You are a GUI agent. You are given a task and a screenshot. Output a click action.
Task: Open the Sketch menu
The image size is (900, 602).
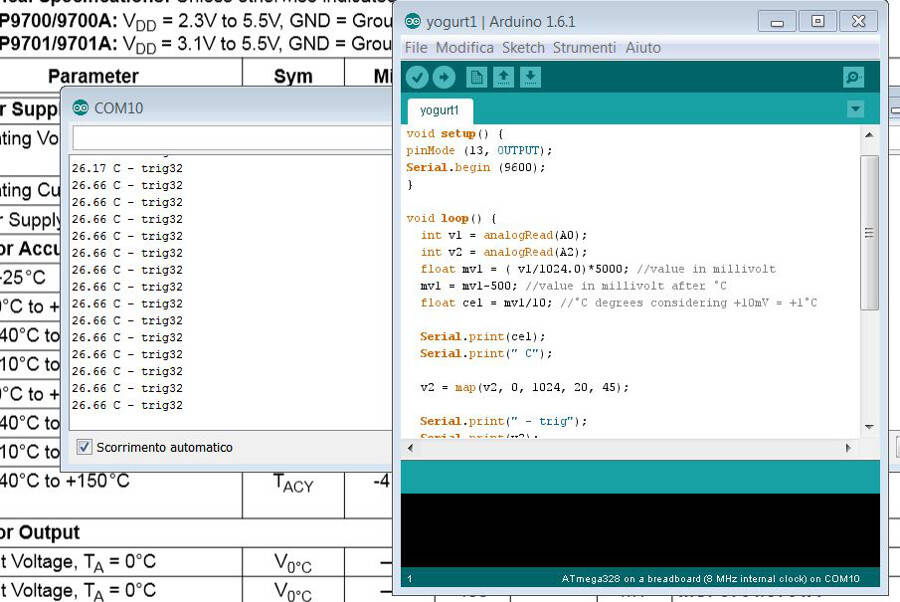pyautogui.click(x=523, y=48)
